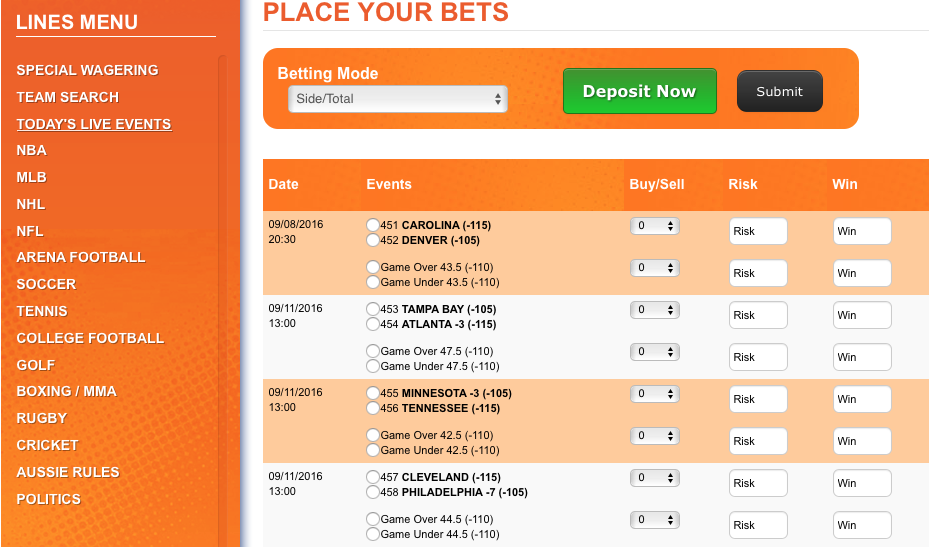This screenshot has height=547, width=929.
Task: Submit the bets with the Submit button
Action: (780, 91)
